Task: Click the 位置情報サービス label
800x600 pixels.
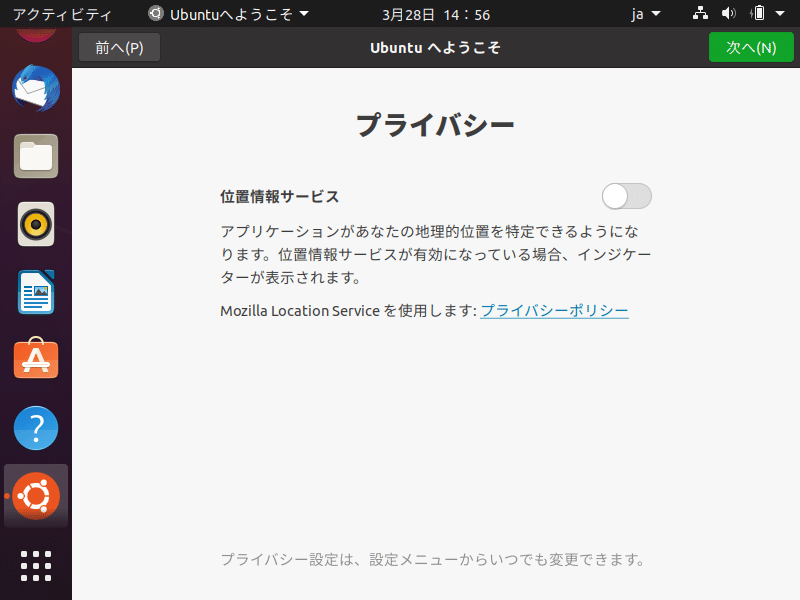Action: coord(279,196)
